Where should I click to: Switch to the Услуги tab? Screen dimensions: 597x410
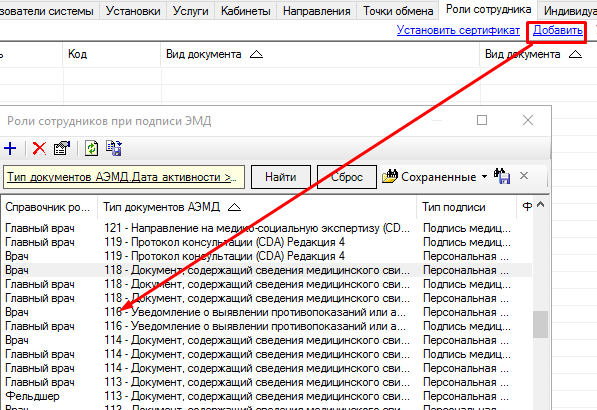pyautogui.click(x=190, y=11)
